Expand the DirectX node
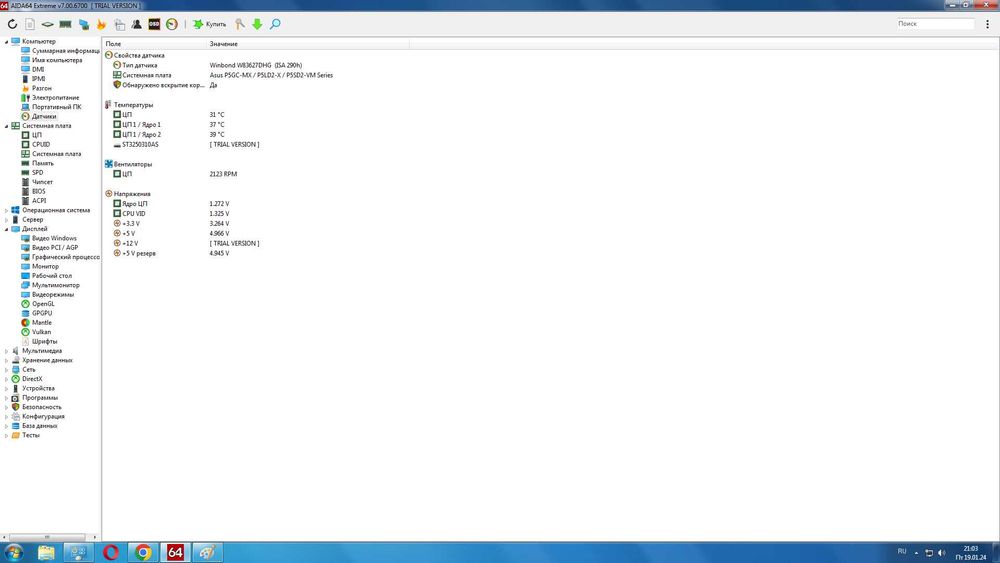 coord(6,379)
